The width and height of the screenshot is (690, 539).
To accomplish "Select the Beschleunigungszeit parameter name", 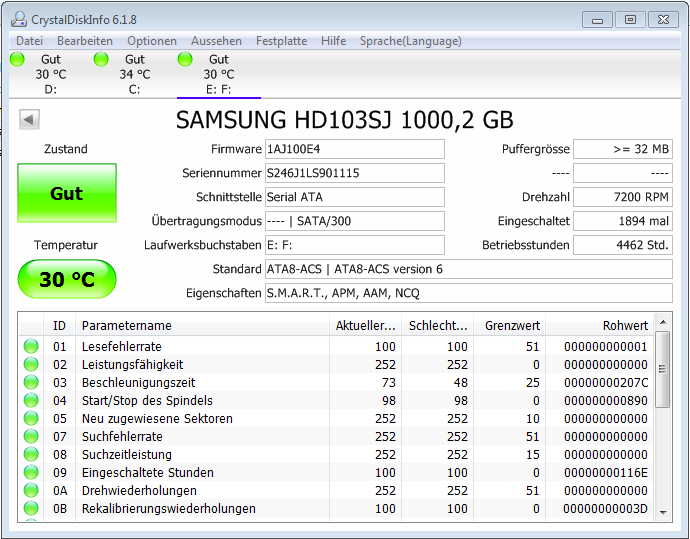I will [x=139, y=382].
